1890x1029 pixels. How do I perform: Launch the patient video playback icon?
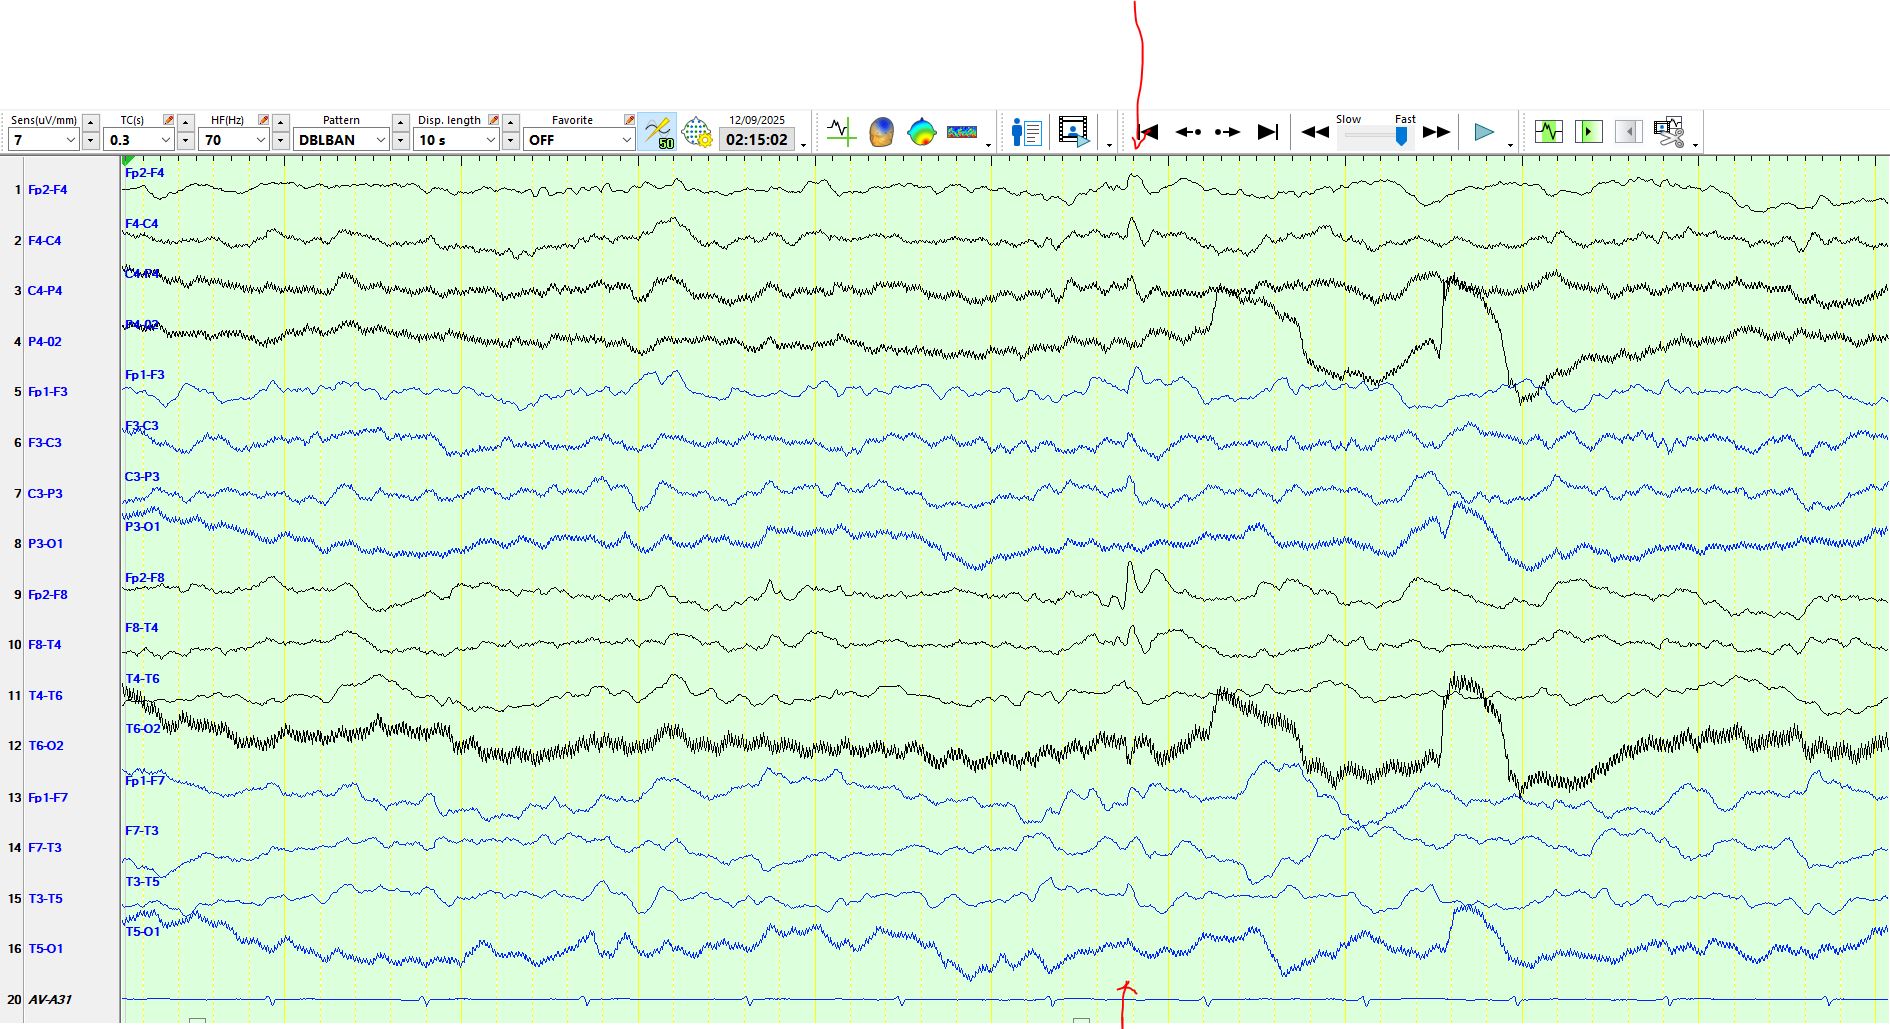tap(1074, 132)
